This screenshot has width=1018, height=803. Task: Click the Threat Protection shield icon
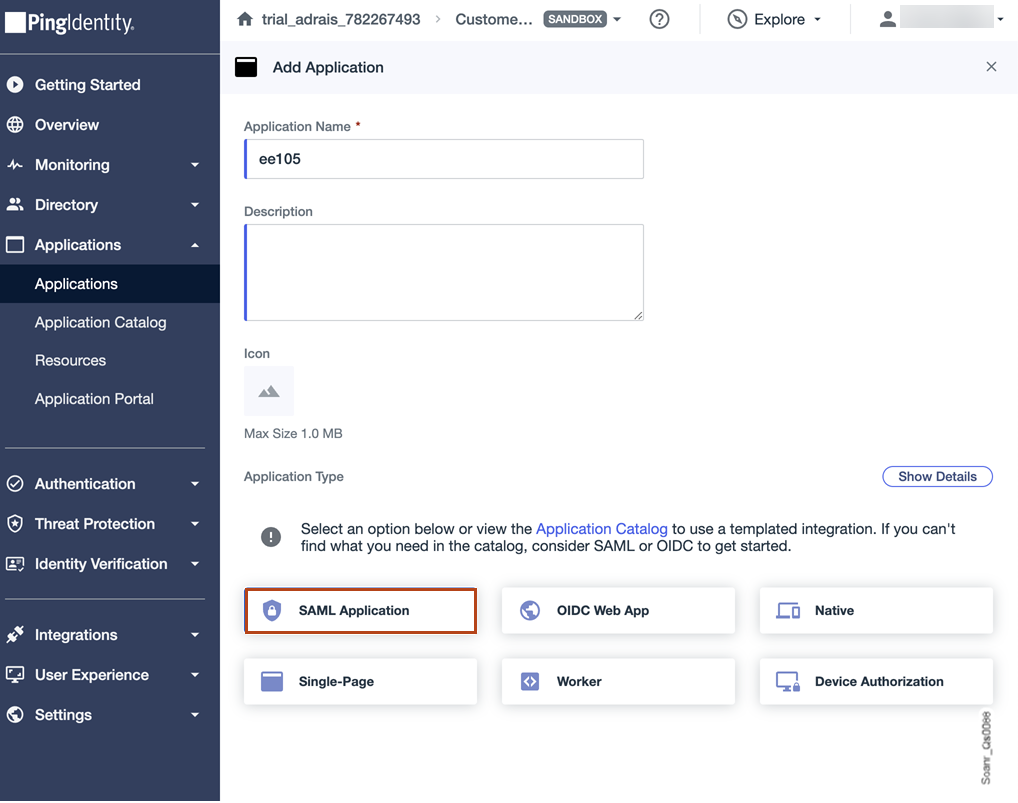16,523
